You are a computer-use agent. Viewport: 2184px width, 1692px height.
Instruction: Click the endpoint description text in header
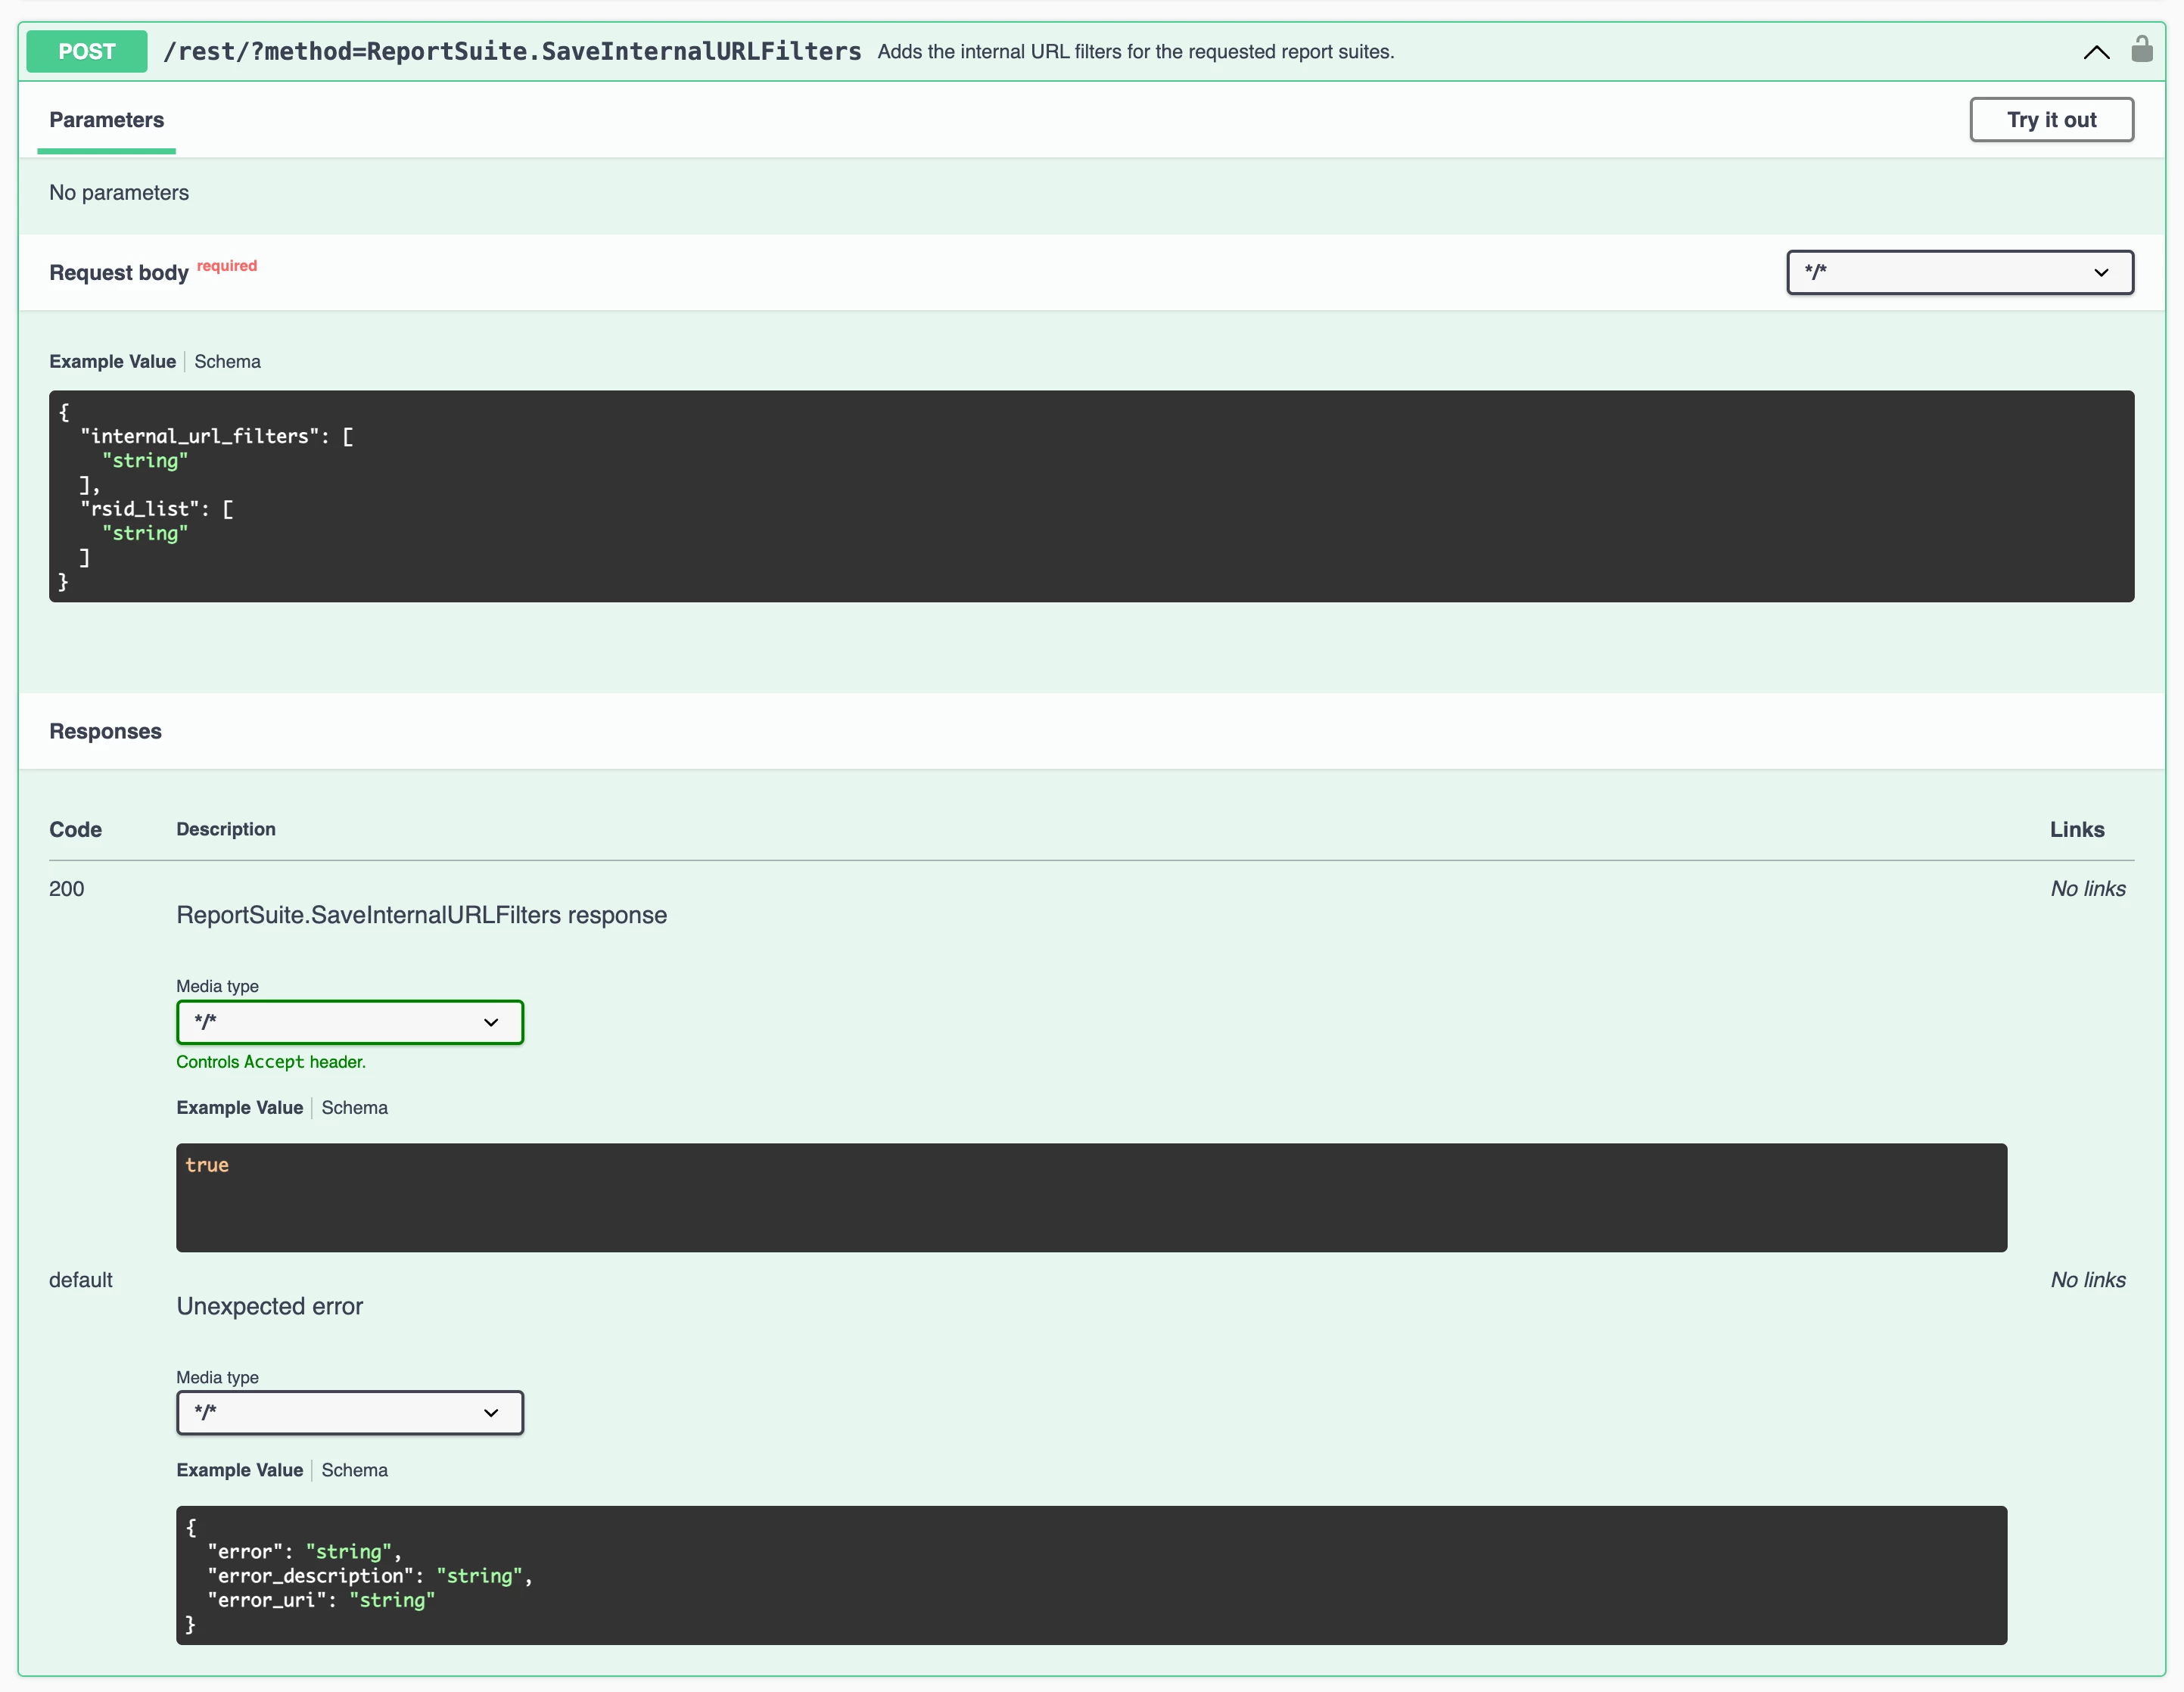[x=1135, y=52]
